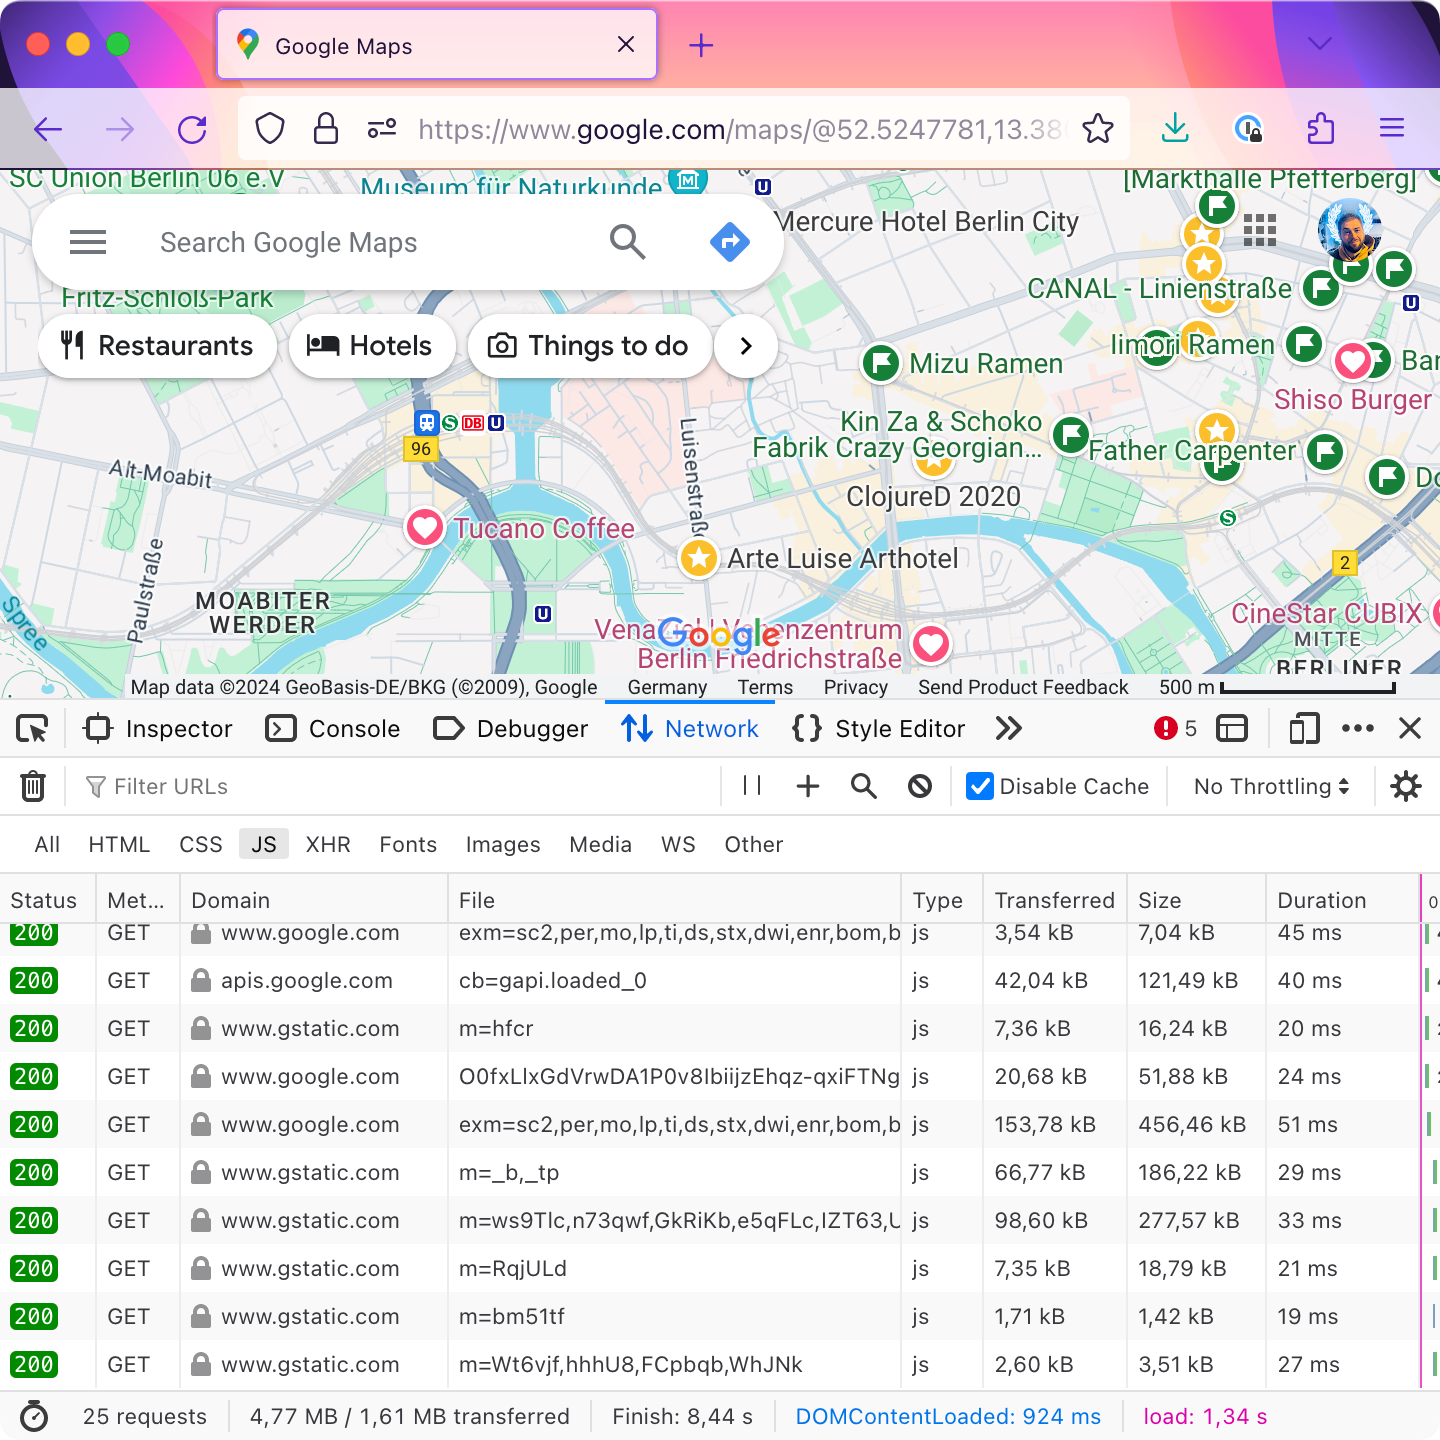
Task: Toggle the JS request filter
Action: click(x=264, y=845)
